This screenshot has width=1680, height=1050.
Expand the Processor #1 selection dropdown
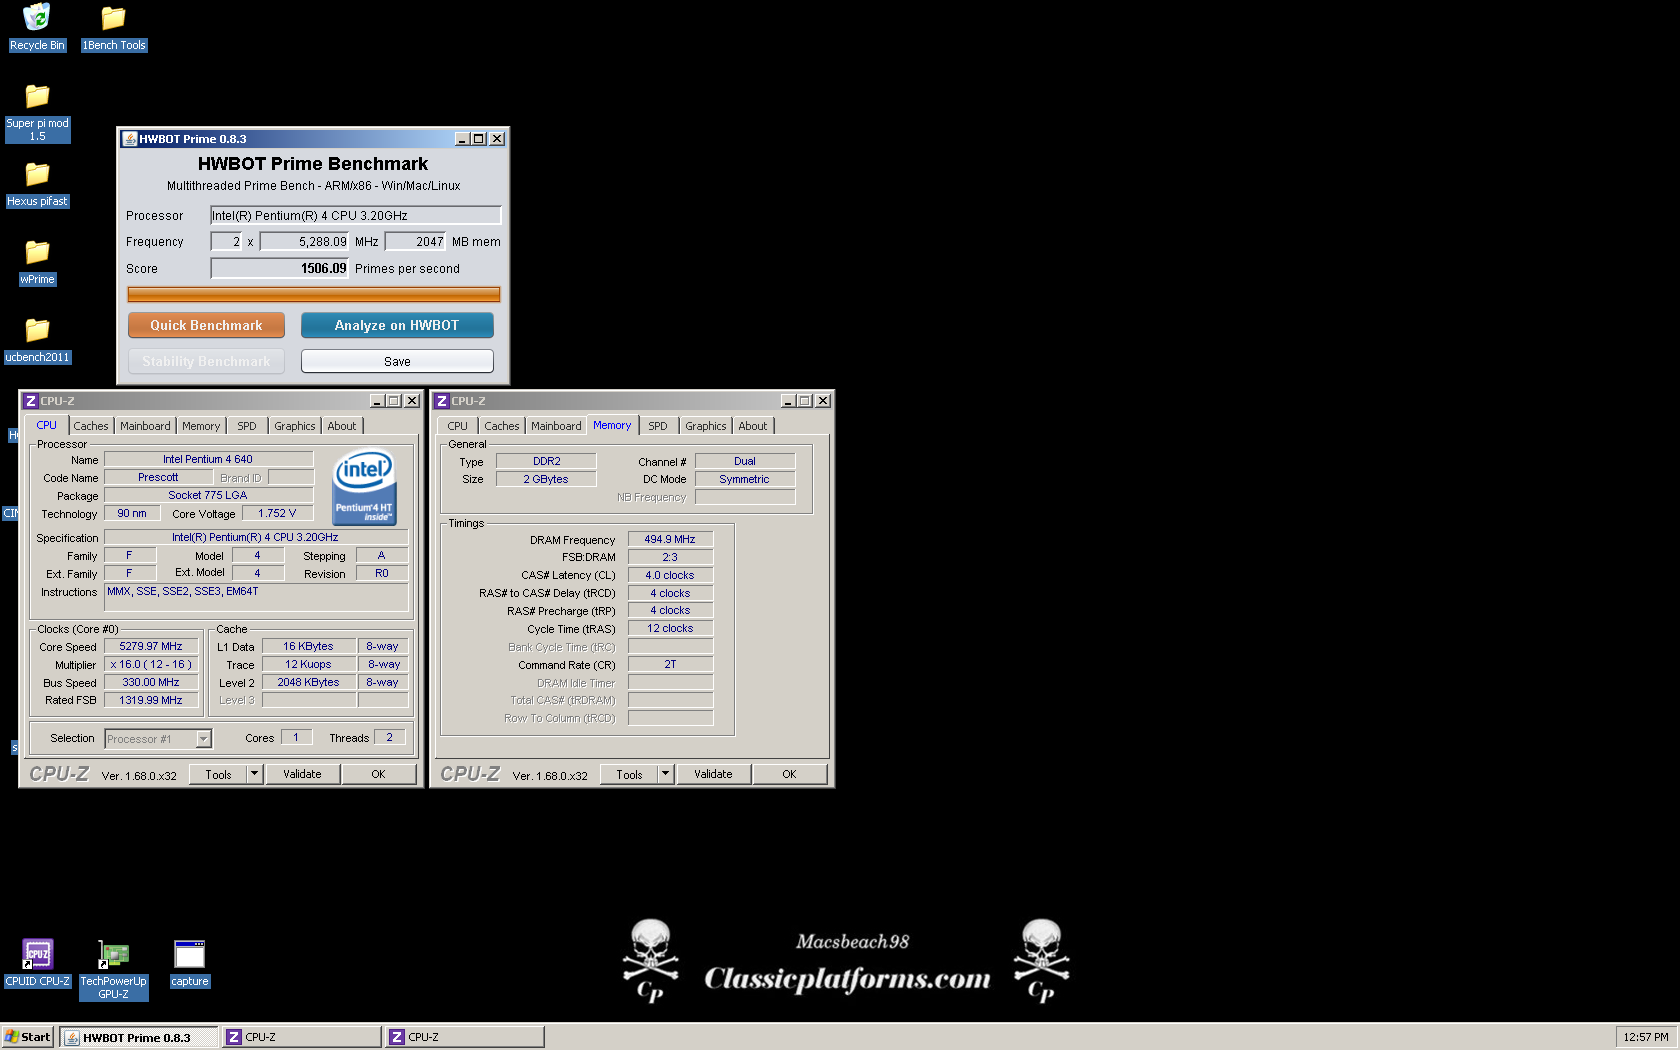204,739
